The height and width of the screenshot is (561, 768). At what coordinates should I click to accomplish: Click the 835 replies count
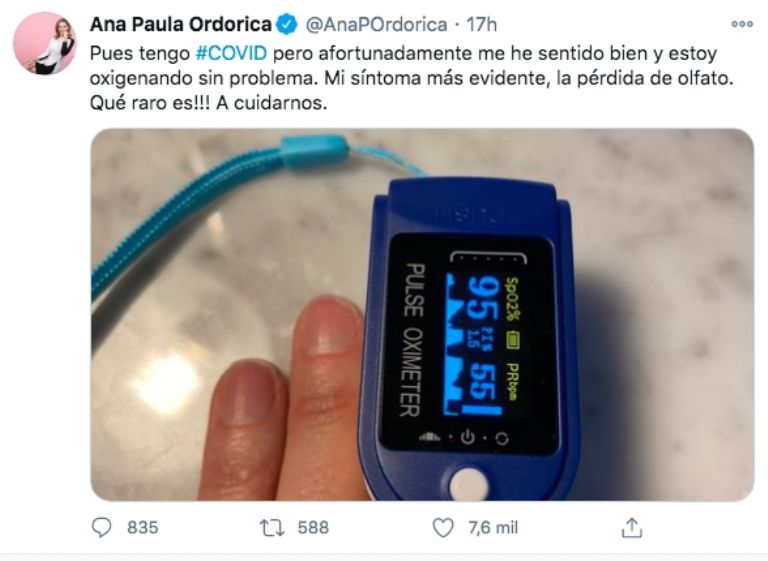tap(143, 528)
